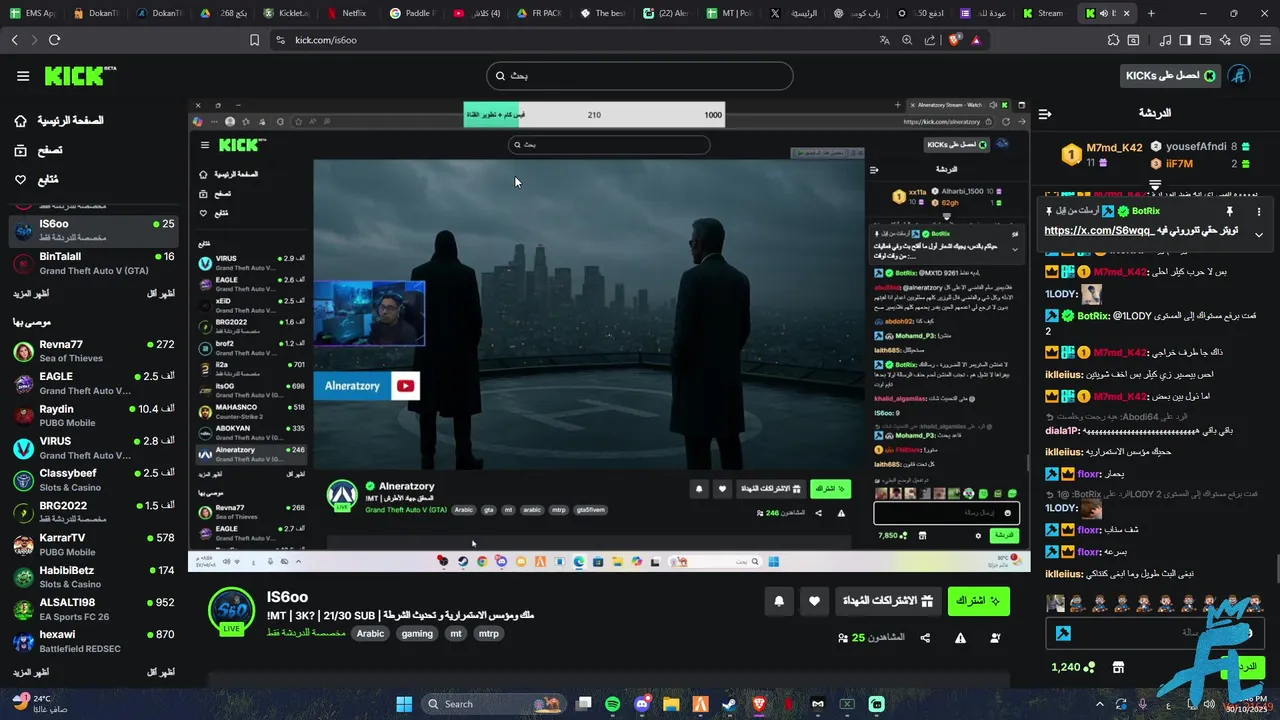Click the Get KICKs button

(1170, 76)
